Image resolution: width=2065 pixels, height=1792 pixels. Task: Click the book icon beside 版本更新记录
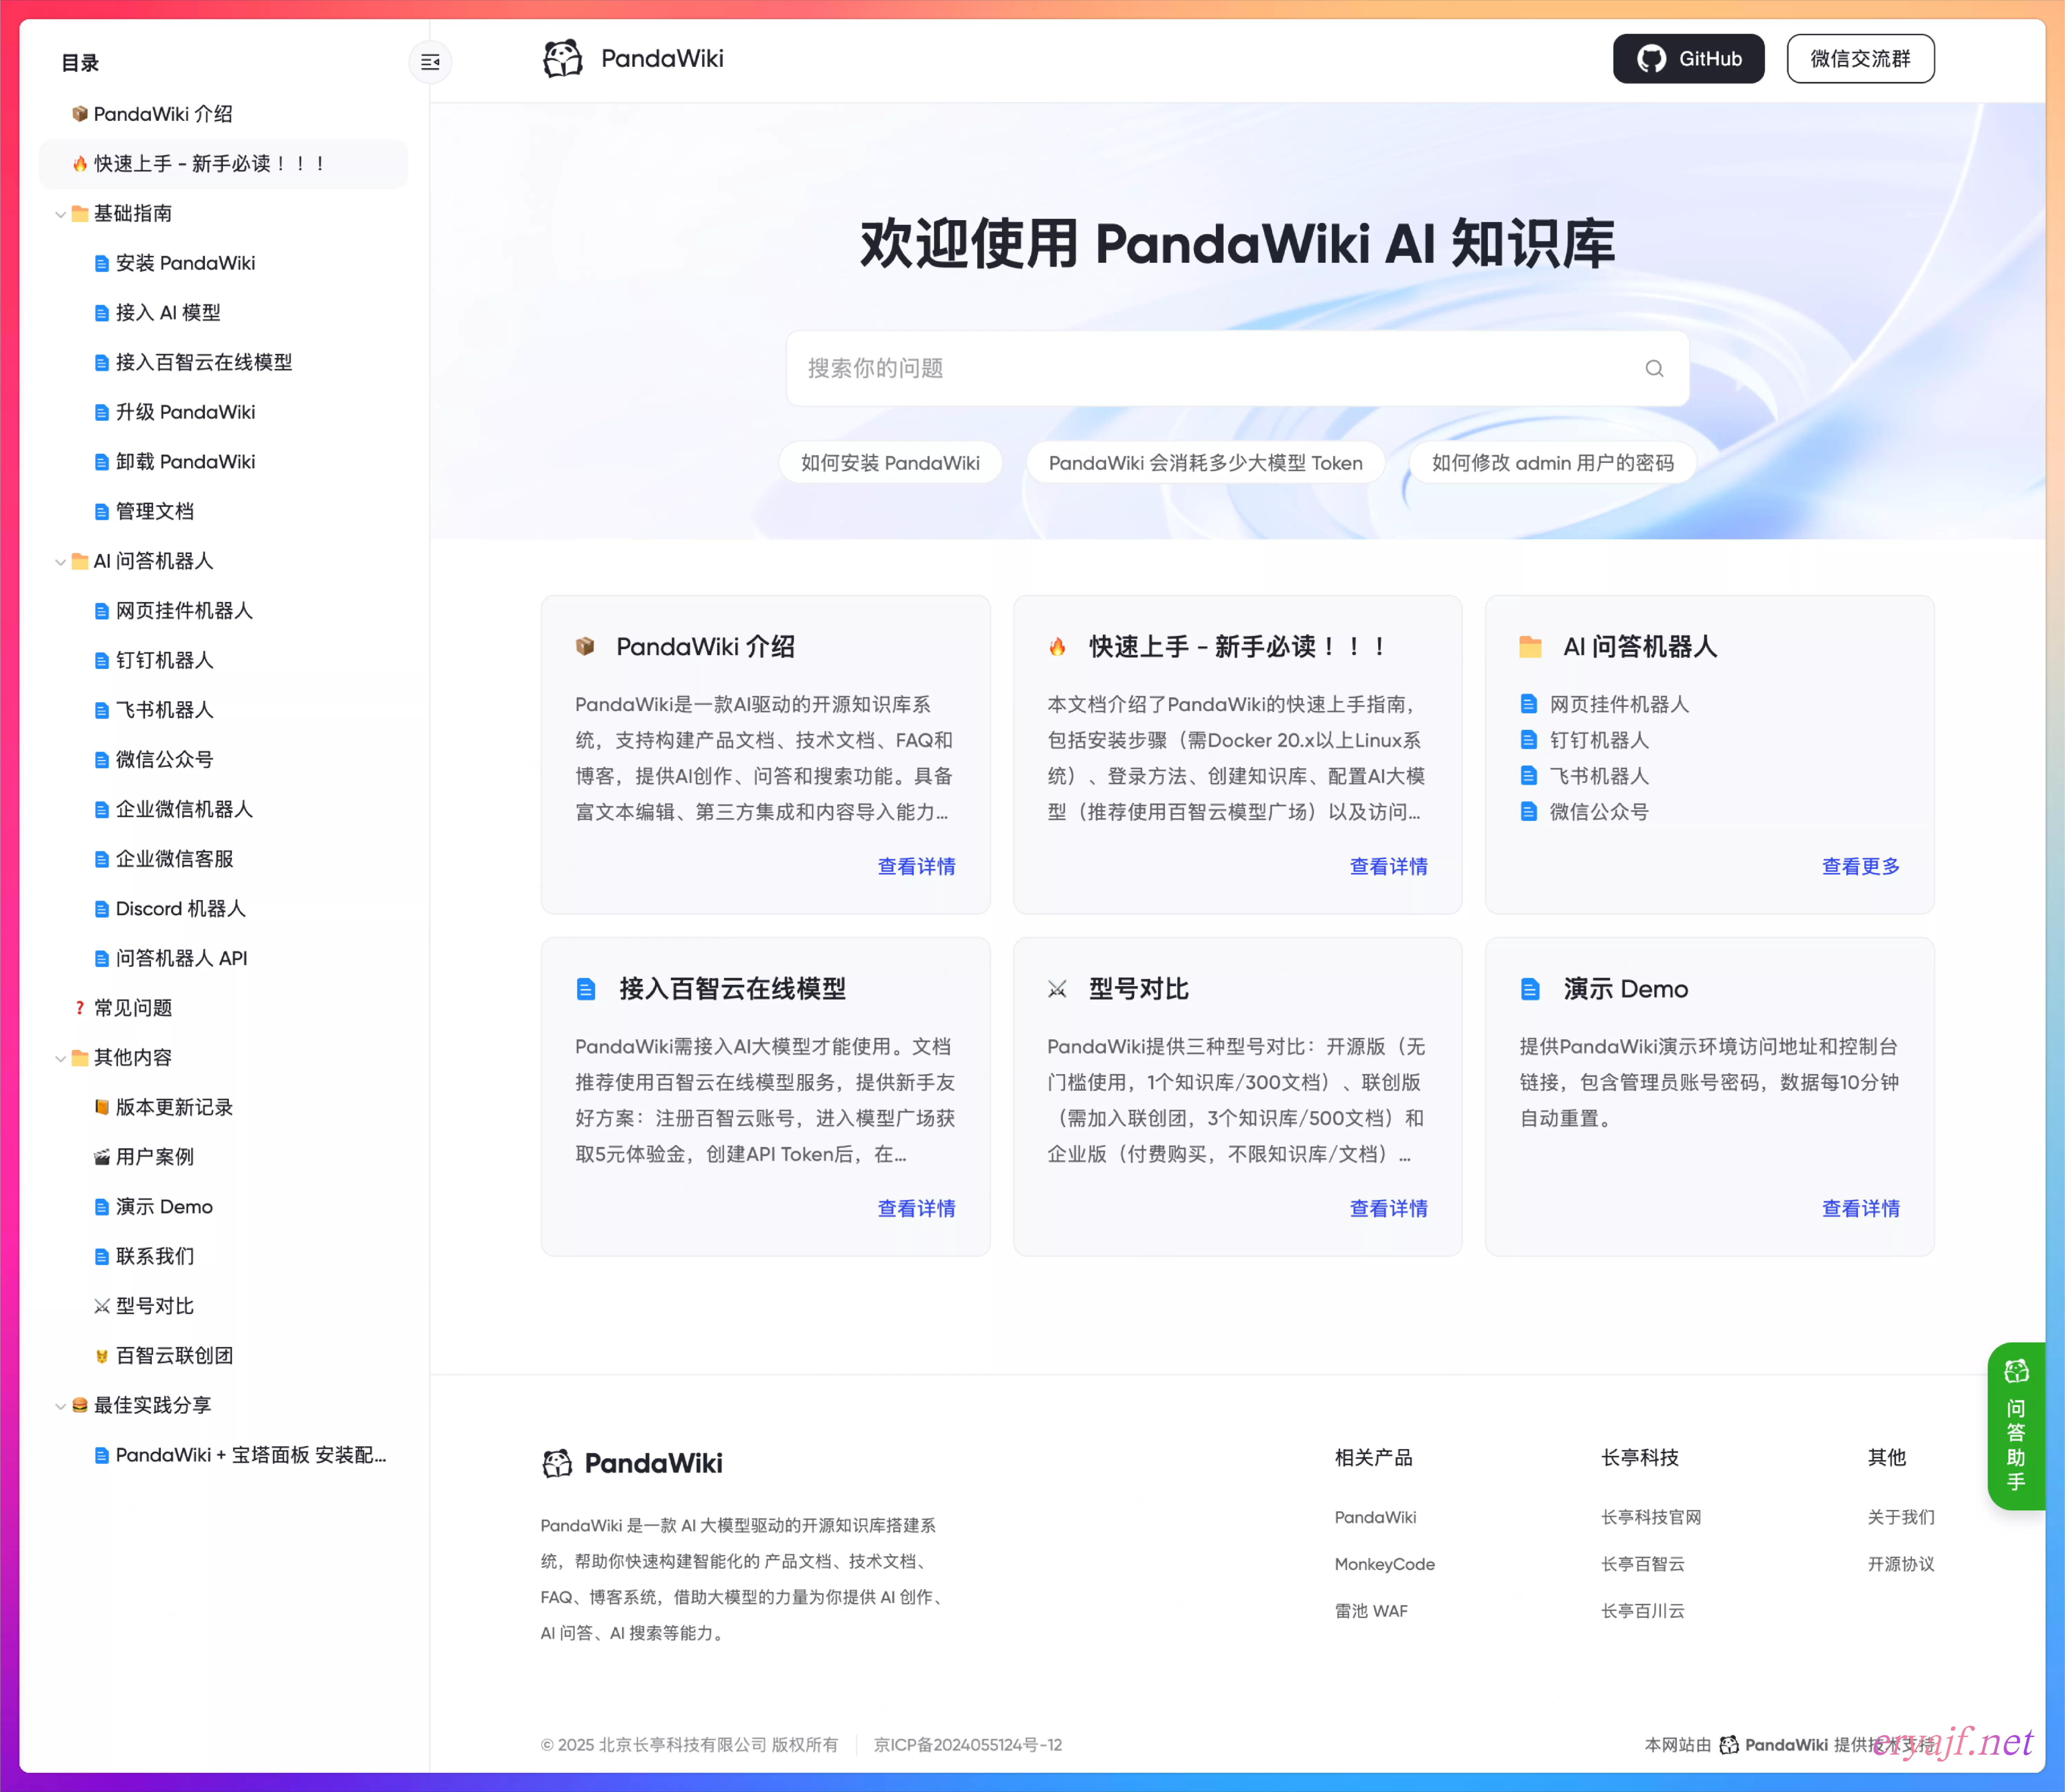(x=102, y=1107)
